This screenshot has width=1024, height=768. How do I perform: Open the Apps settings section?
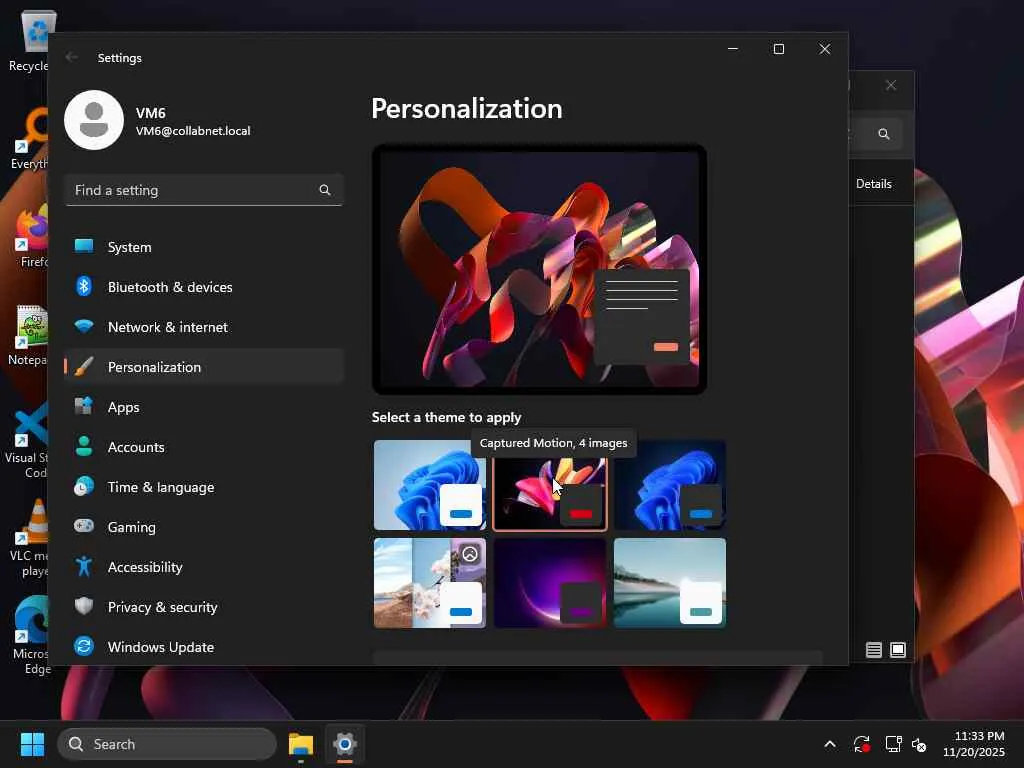pos(204,407)
